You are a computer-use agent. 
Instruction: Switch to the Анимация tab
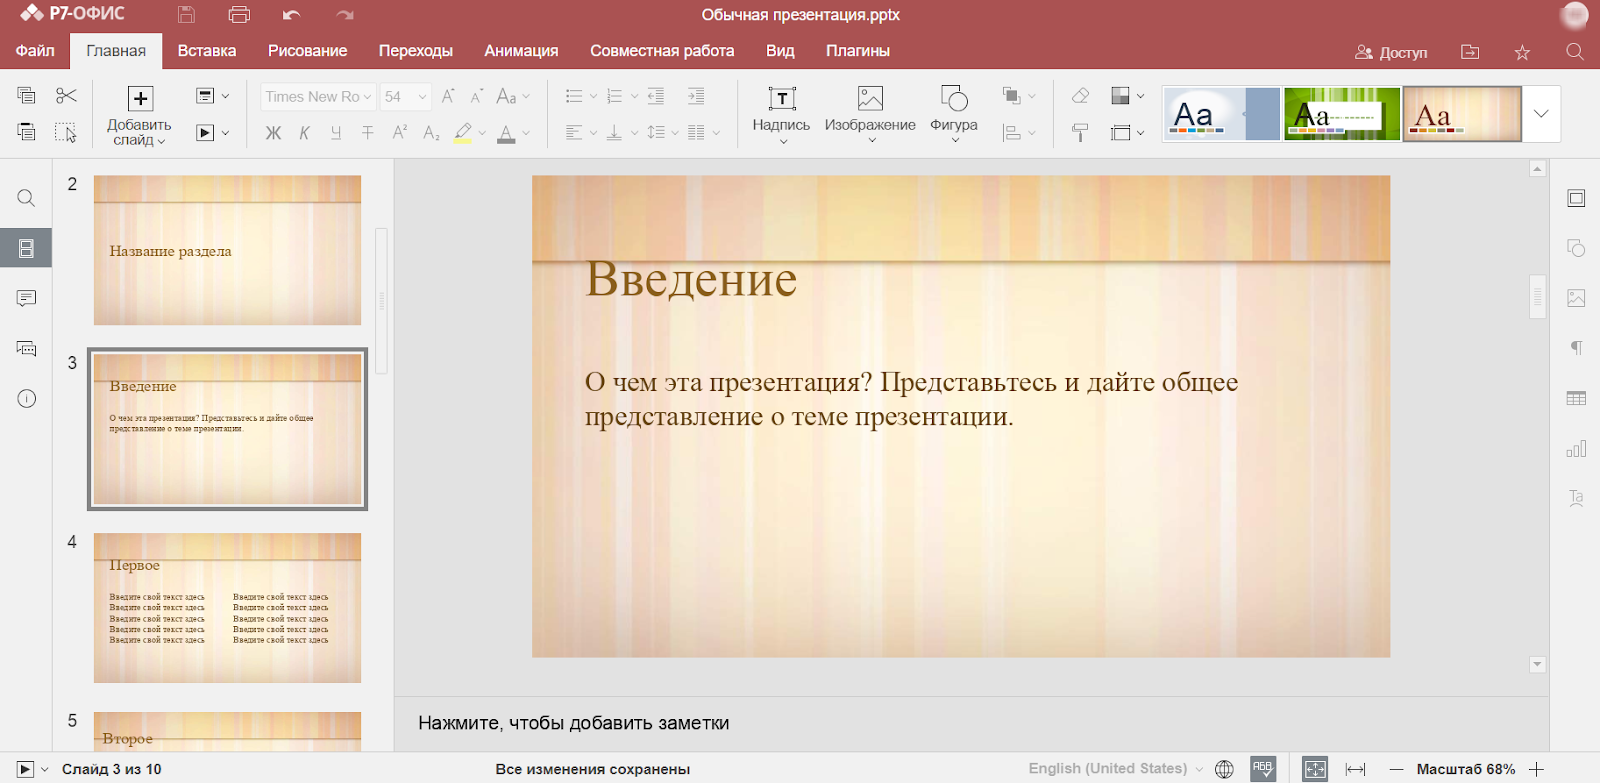(x=521, y=51)
